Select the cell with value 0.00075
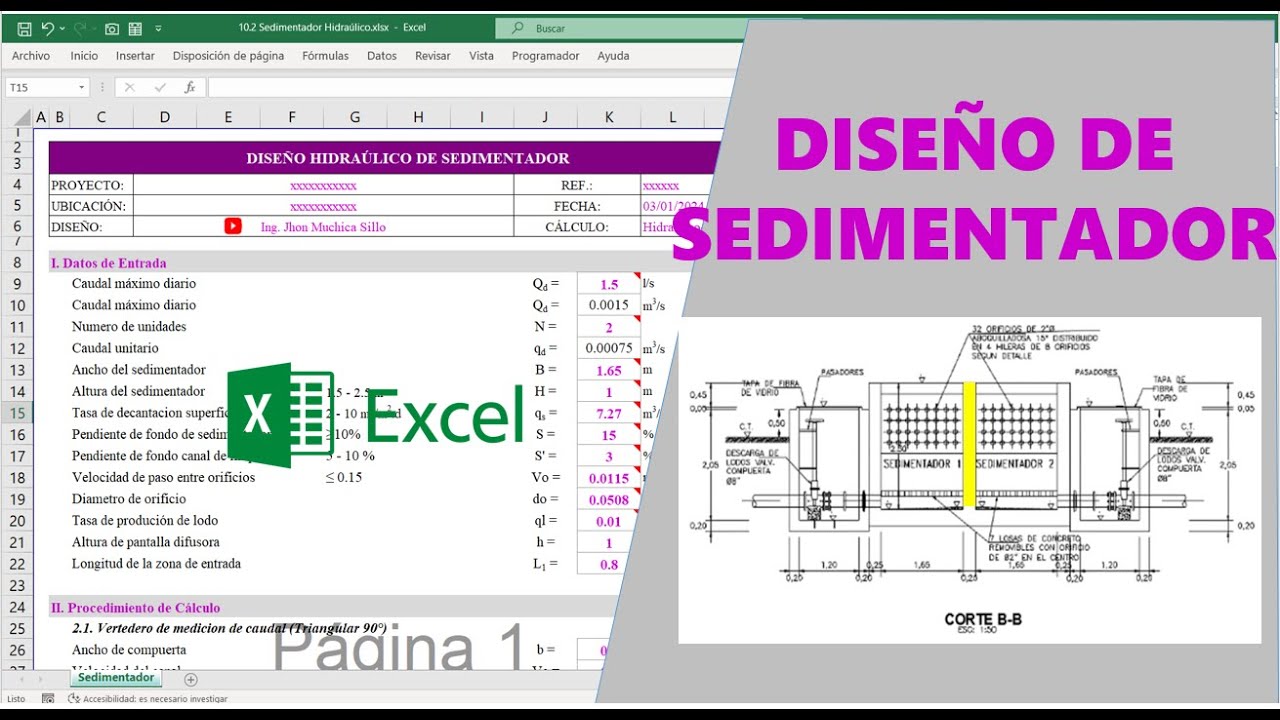The height and width of the screenshot is (720, 1280). tap(609, 348)
